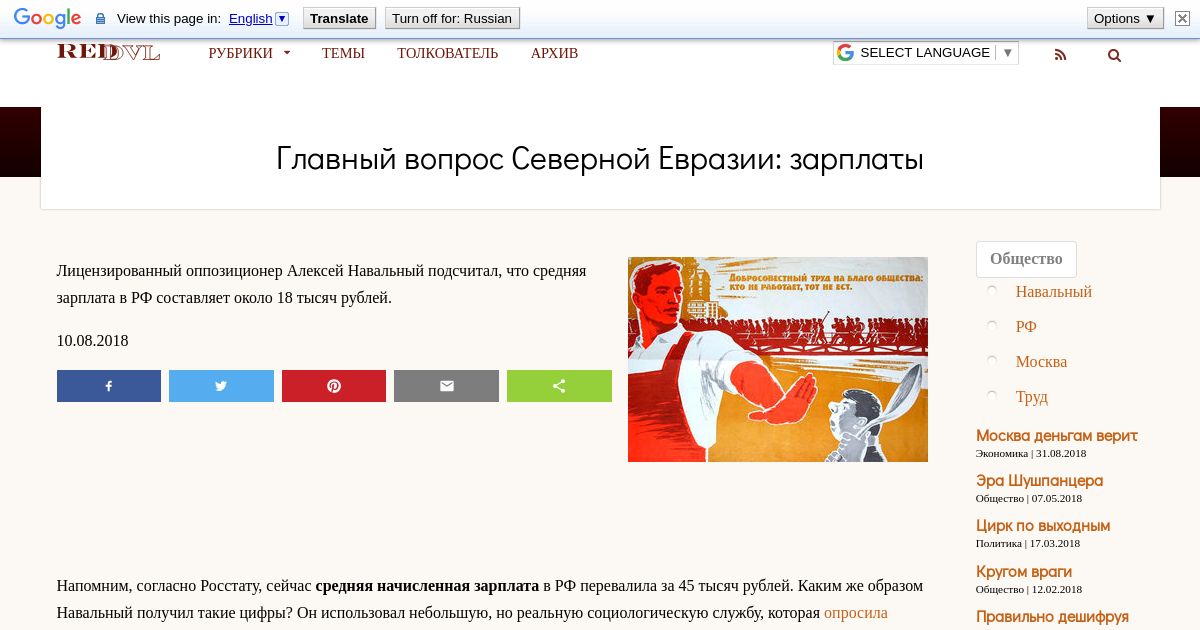Open the Труд tag link
This screenshot has height=630, width=1200.
1031,397
